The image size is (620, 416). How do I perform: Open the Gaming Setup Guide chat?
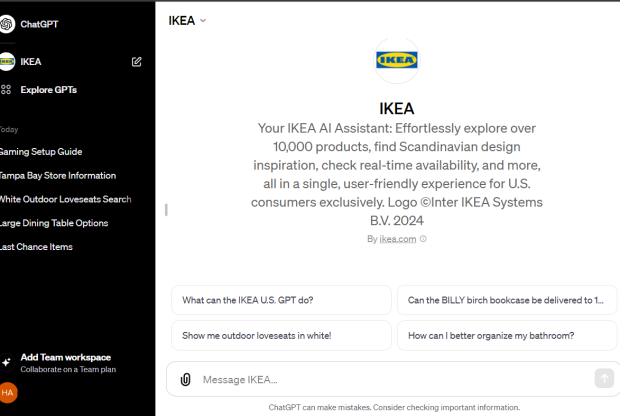click(x=41, y=152)
